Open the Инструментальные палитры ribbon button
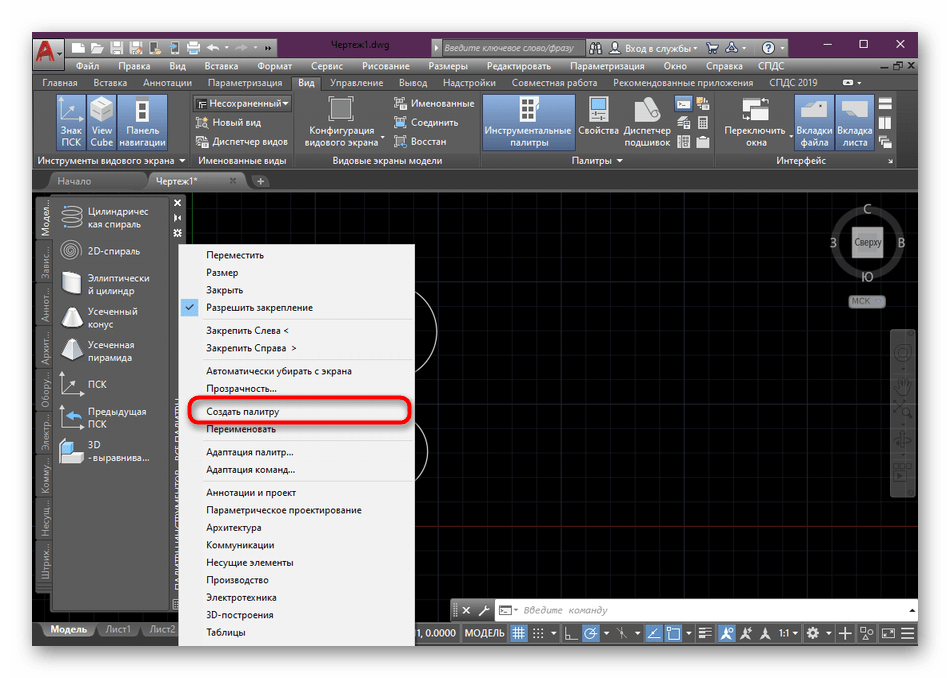 pos(528,123)
